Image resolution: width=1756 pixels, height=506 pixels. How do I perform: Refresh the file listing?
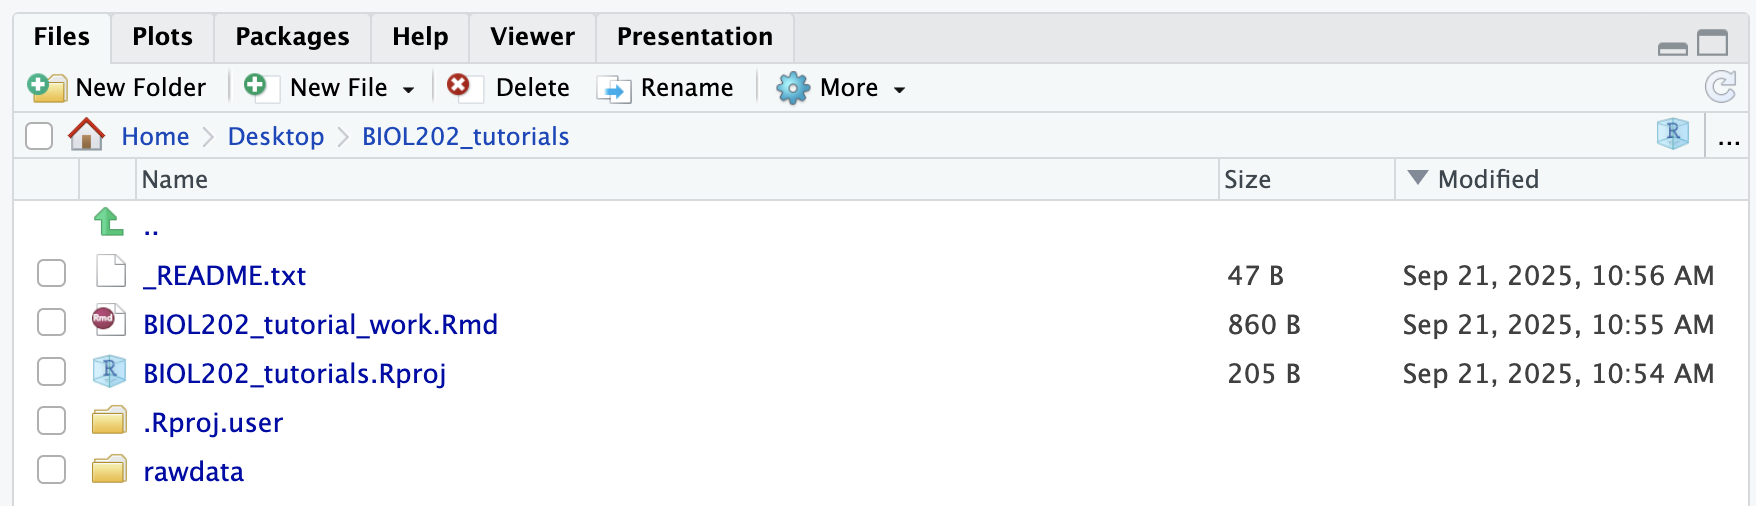point(1720,88)
